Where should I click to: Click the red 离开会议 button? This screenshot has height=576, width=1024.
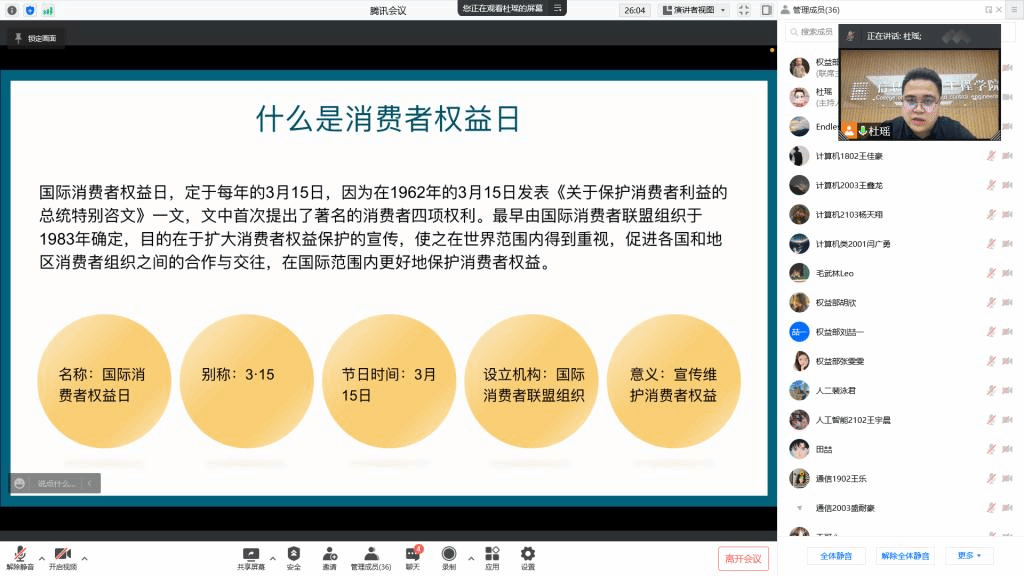click(743, 558)
